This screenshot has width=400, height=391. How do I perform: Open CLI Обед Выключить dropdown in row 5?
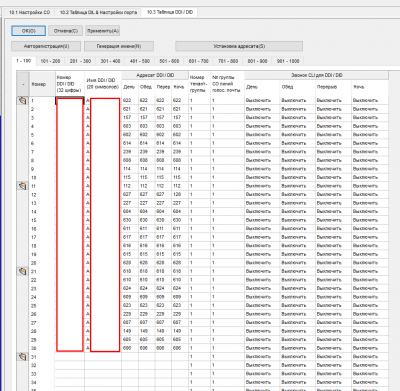(297, 135)
